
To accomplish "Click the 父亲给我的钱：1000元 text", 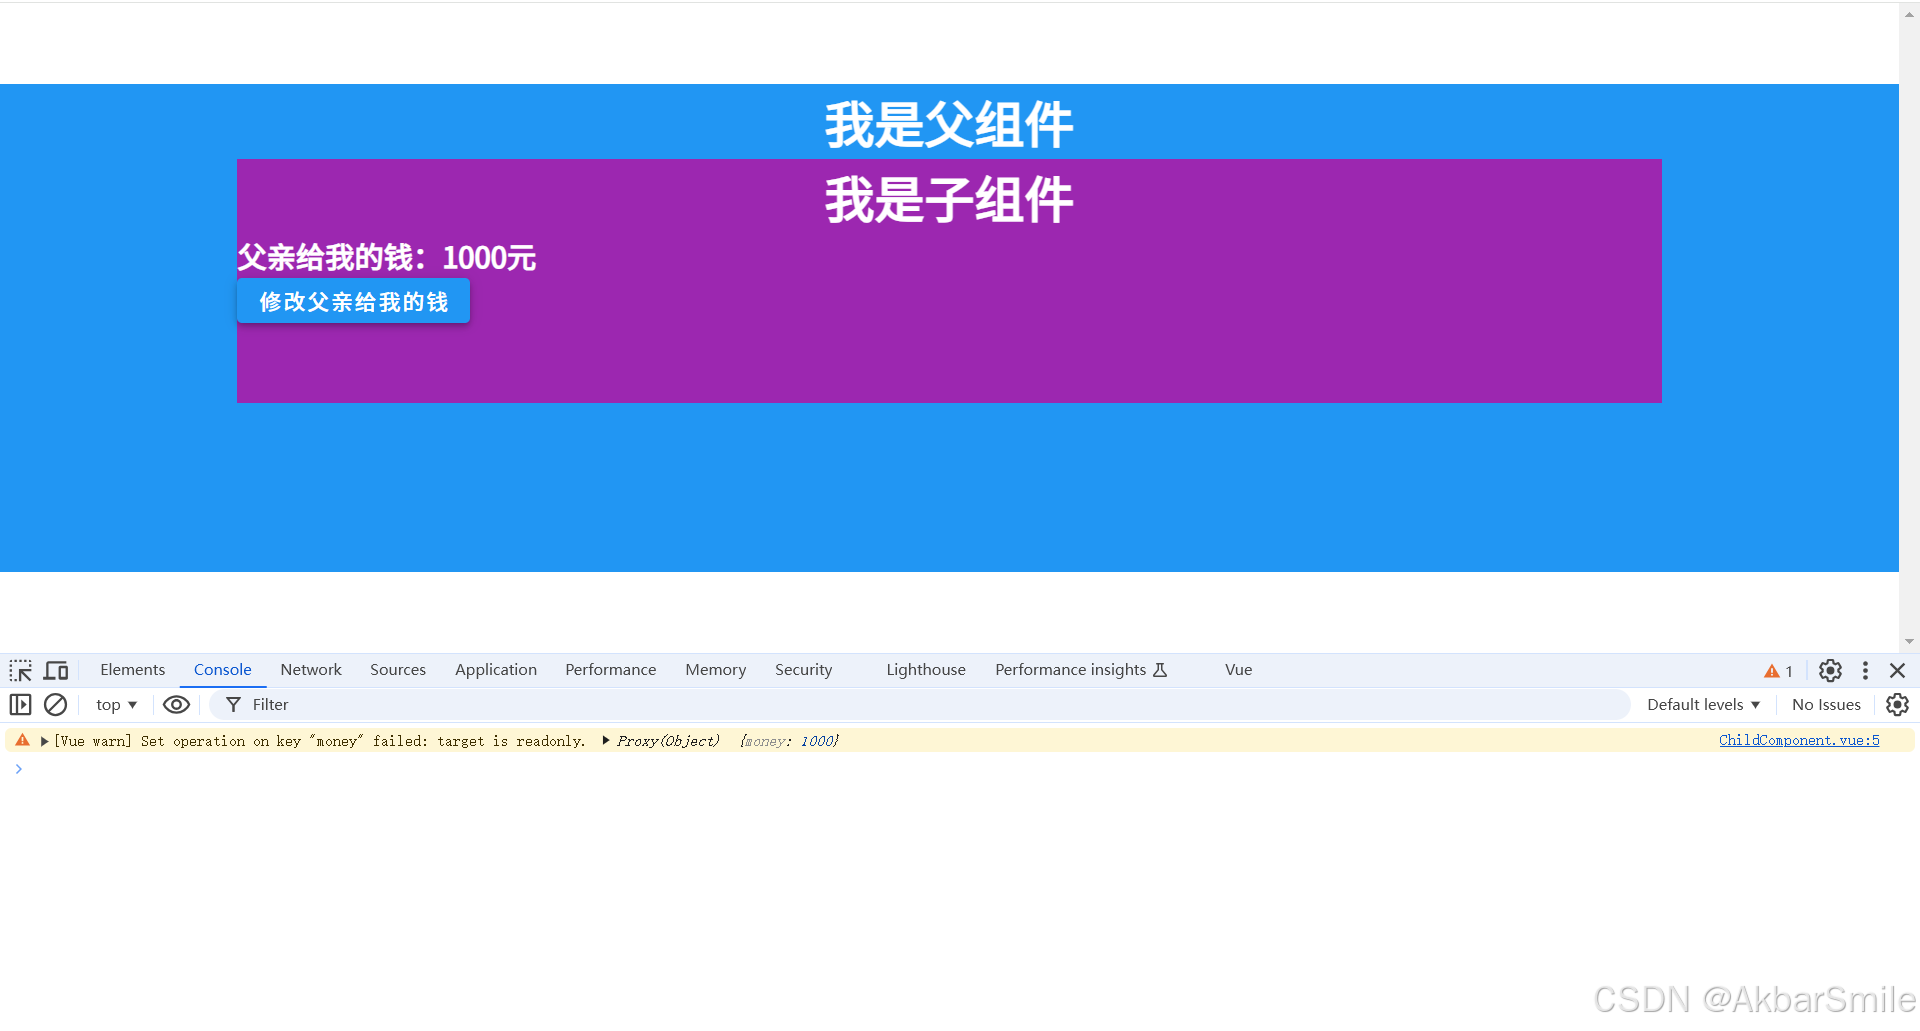I will 387,258.
